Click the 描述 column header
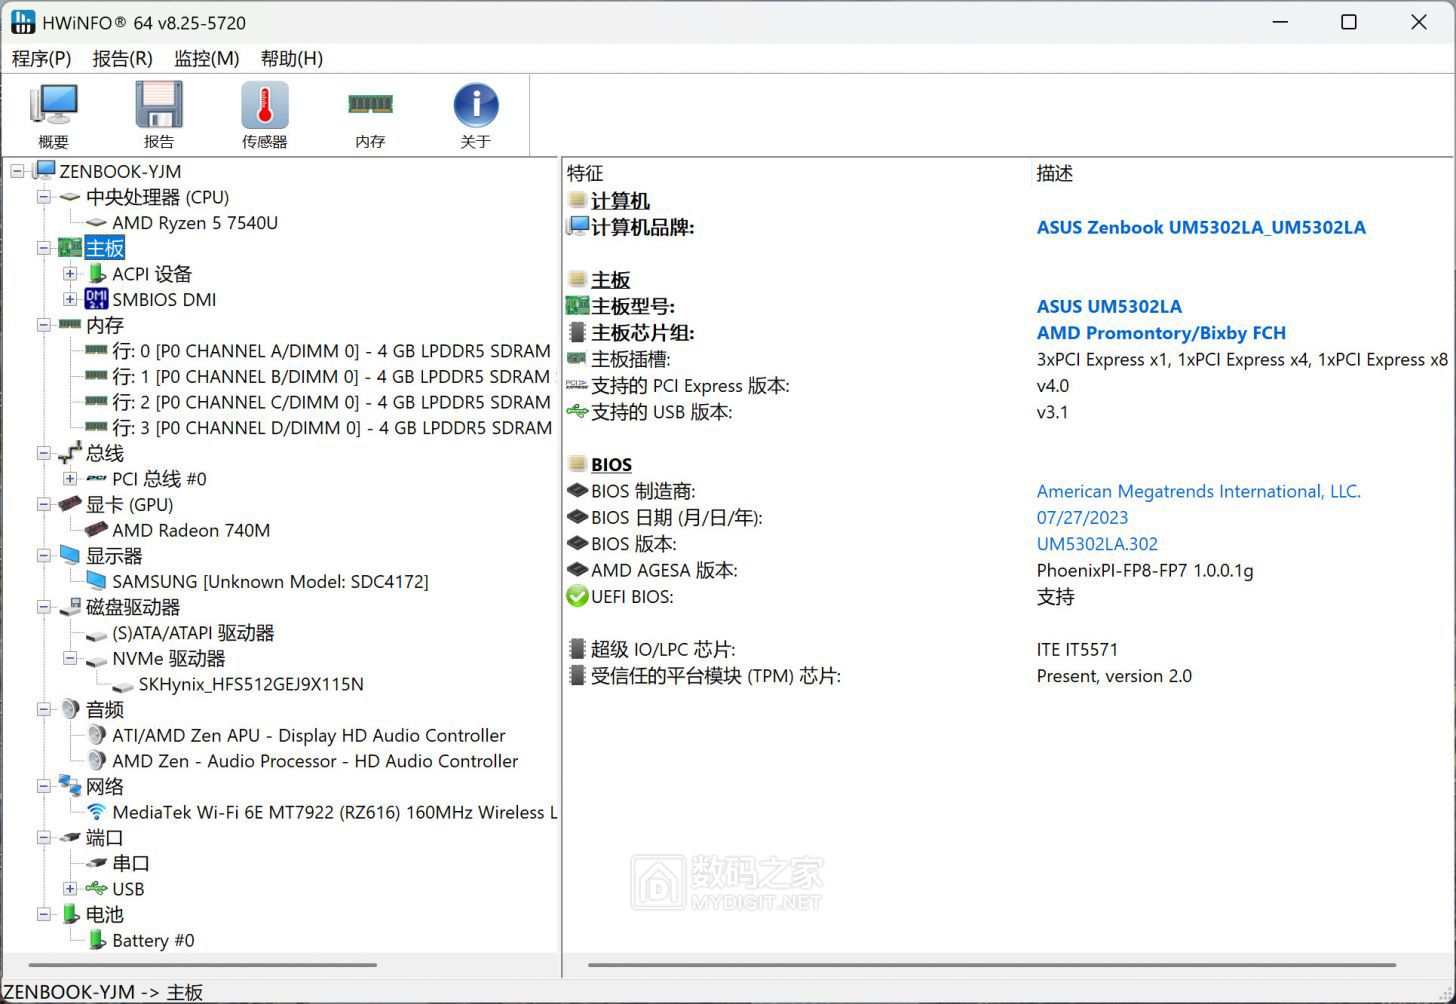The width and height of the screenshot is (1456, 1004). pos(1054,173)
